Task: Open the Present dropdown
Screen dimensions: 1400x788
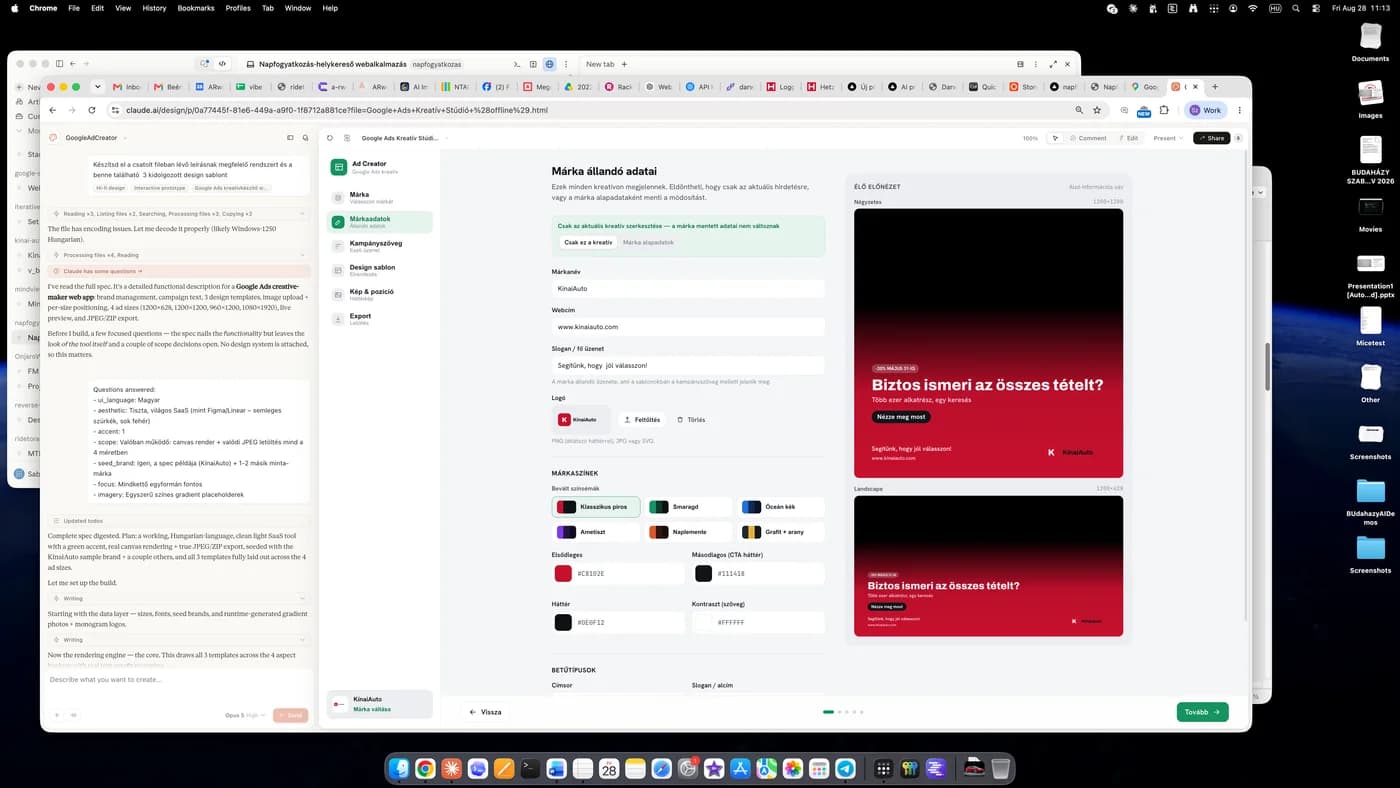Action: [x=1167, y=138]
